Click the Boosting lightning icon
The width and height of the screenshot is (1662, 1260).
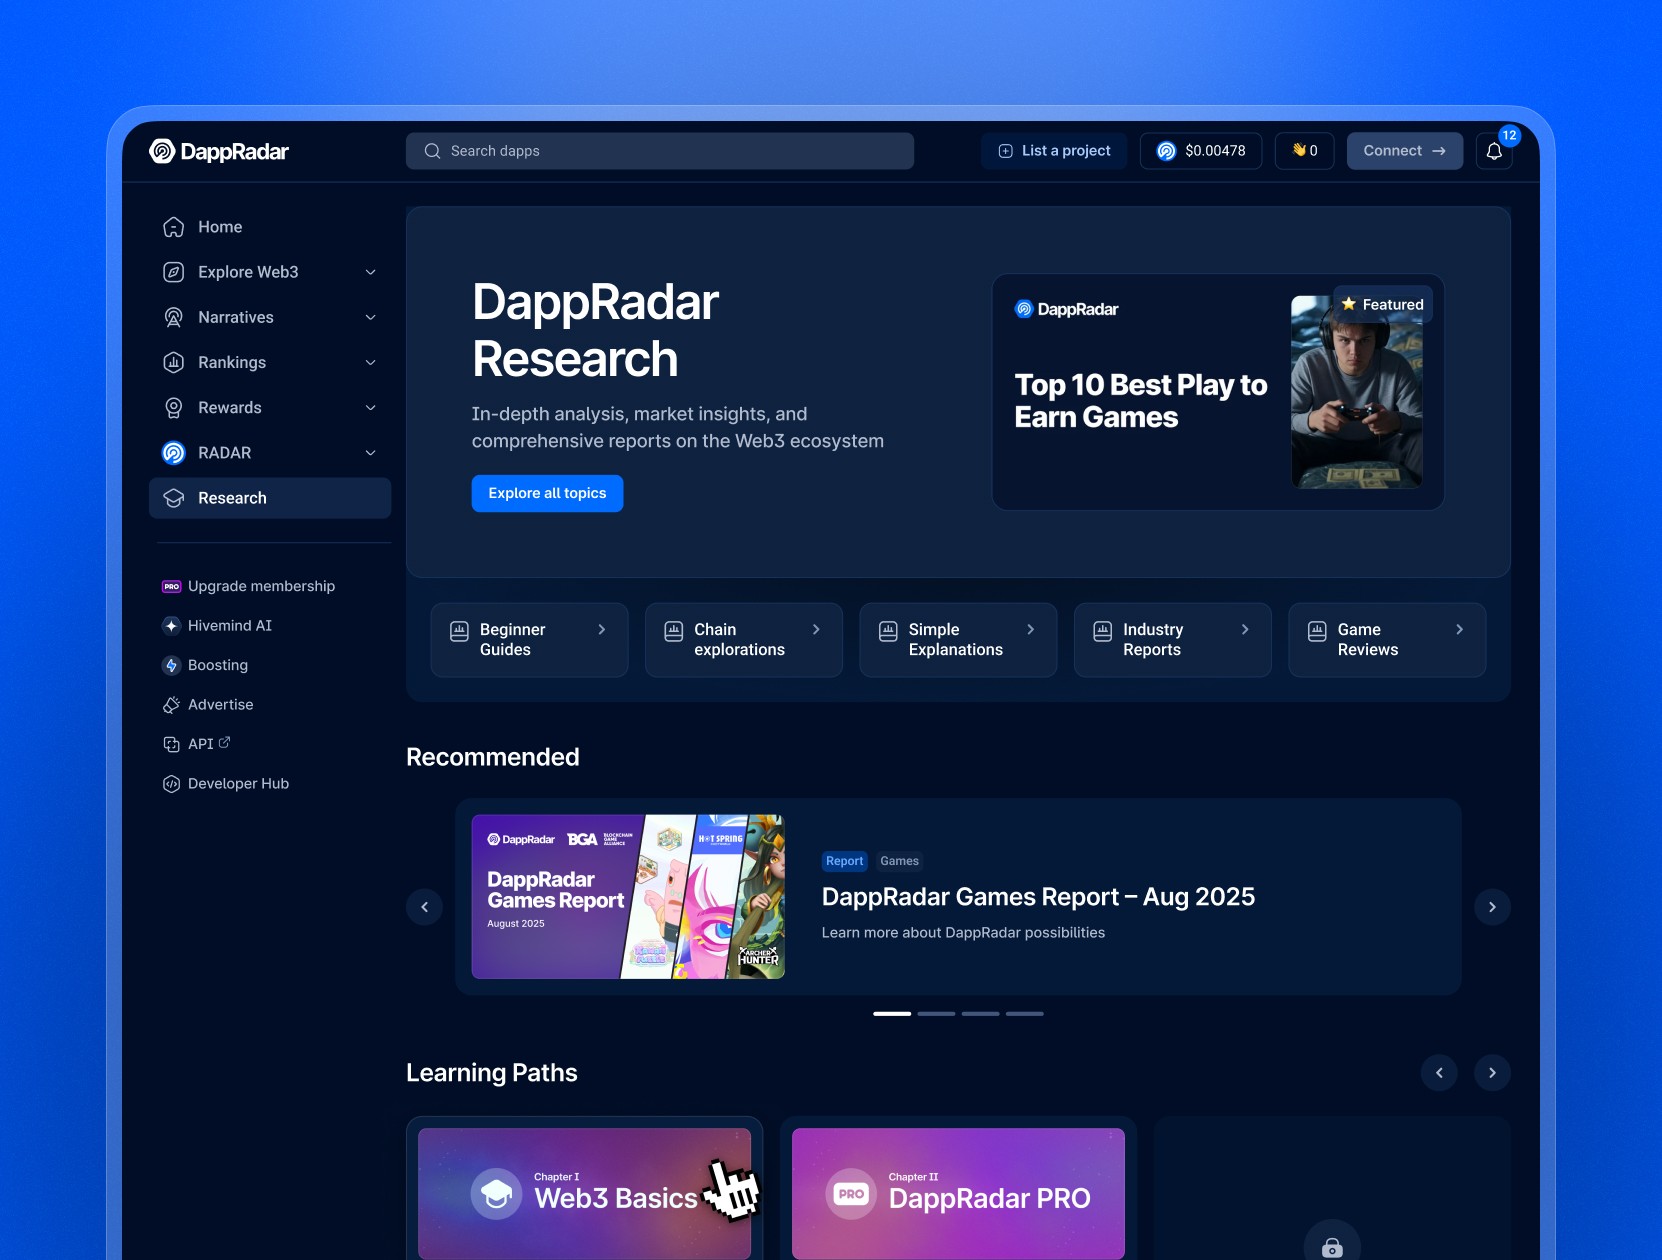pos(171,665)
